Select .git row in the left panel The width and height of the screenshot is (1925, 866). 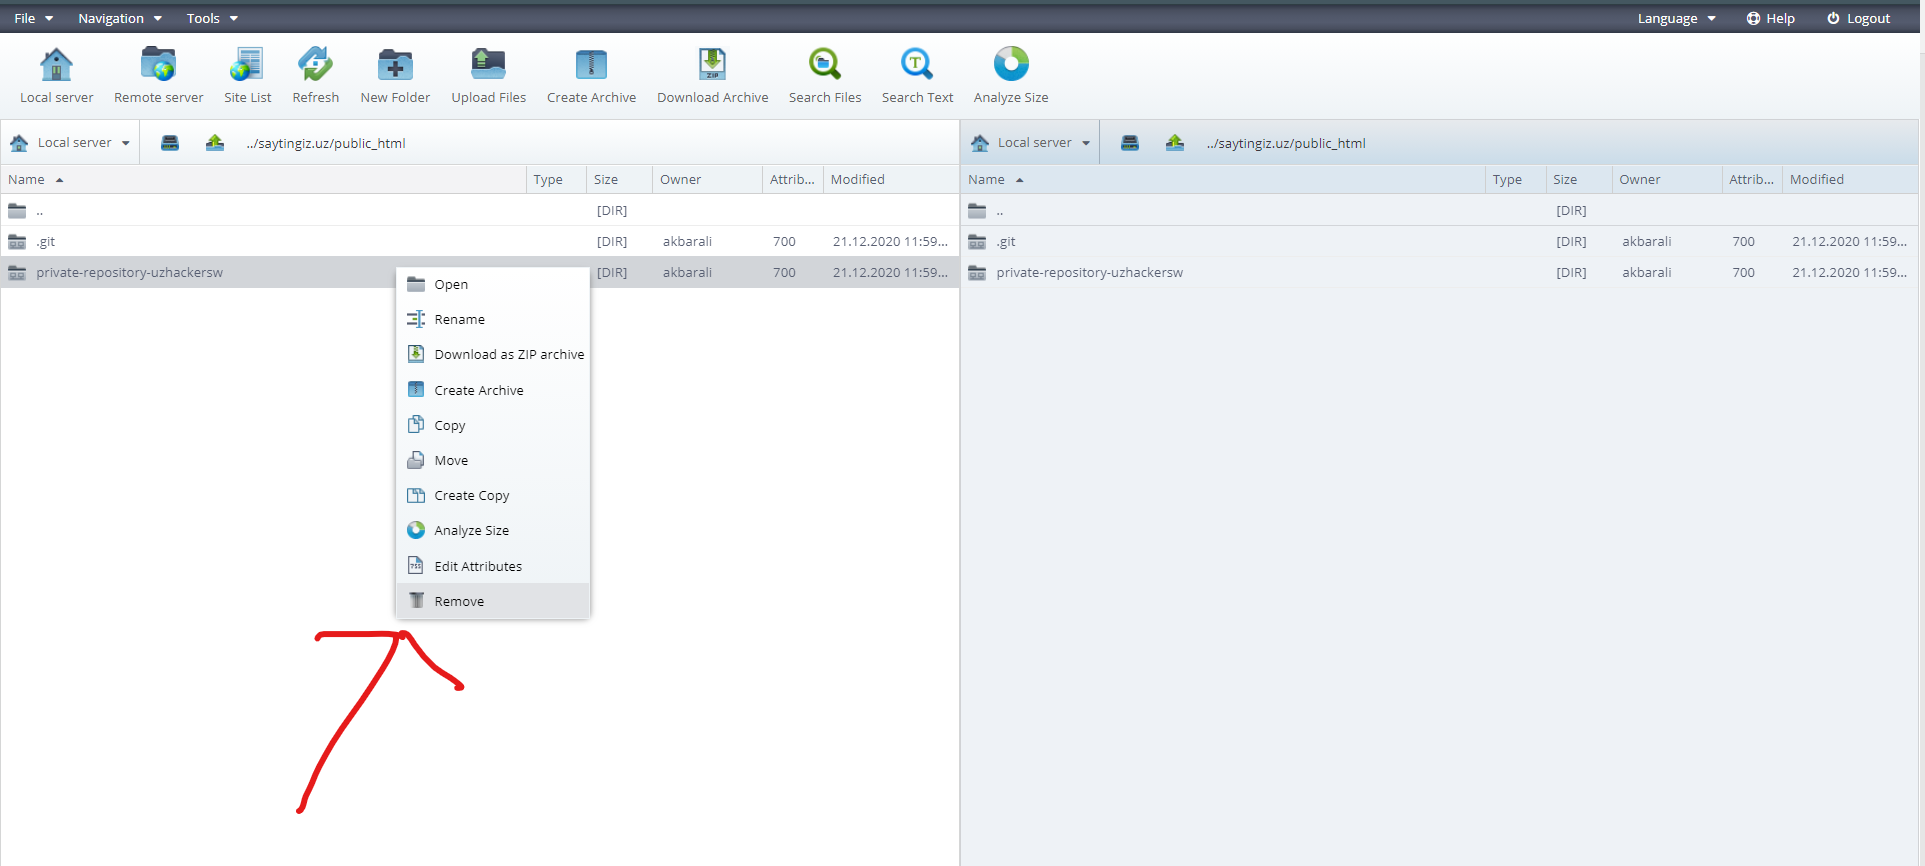[480, 241]
